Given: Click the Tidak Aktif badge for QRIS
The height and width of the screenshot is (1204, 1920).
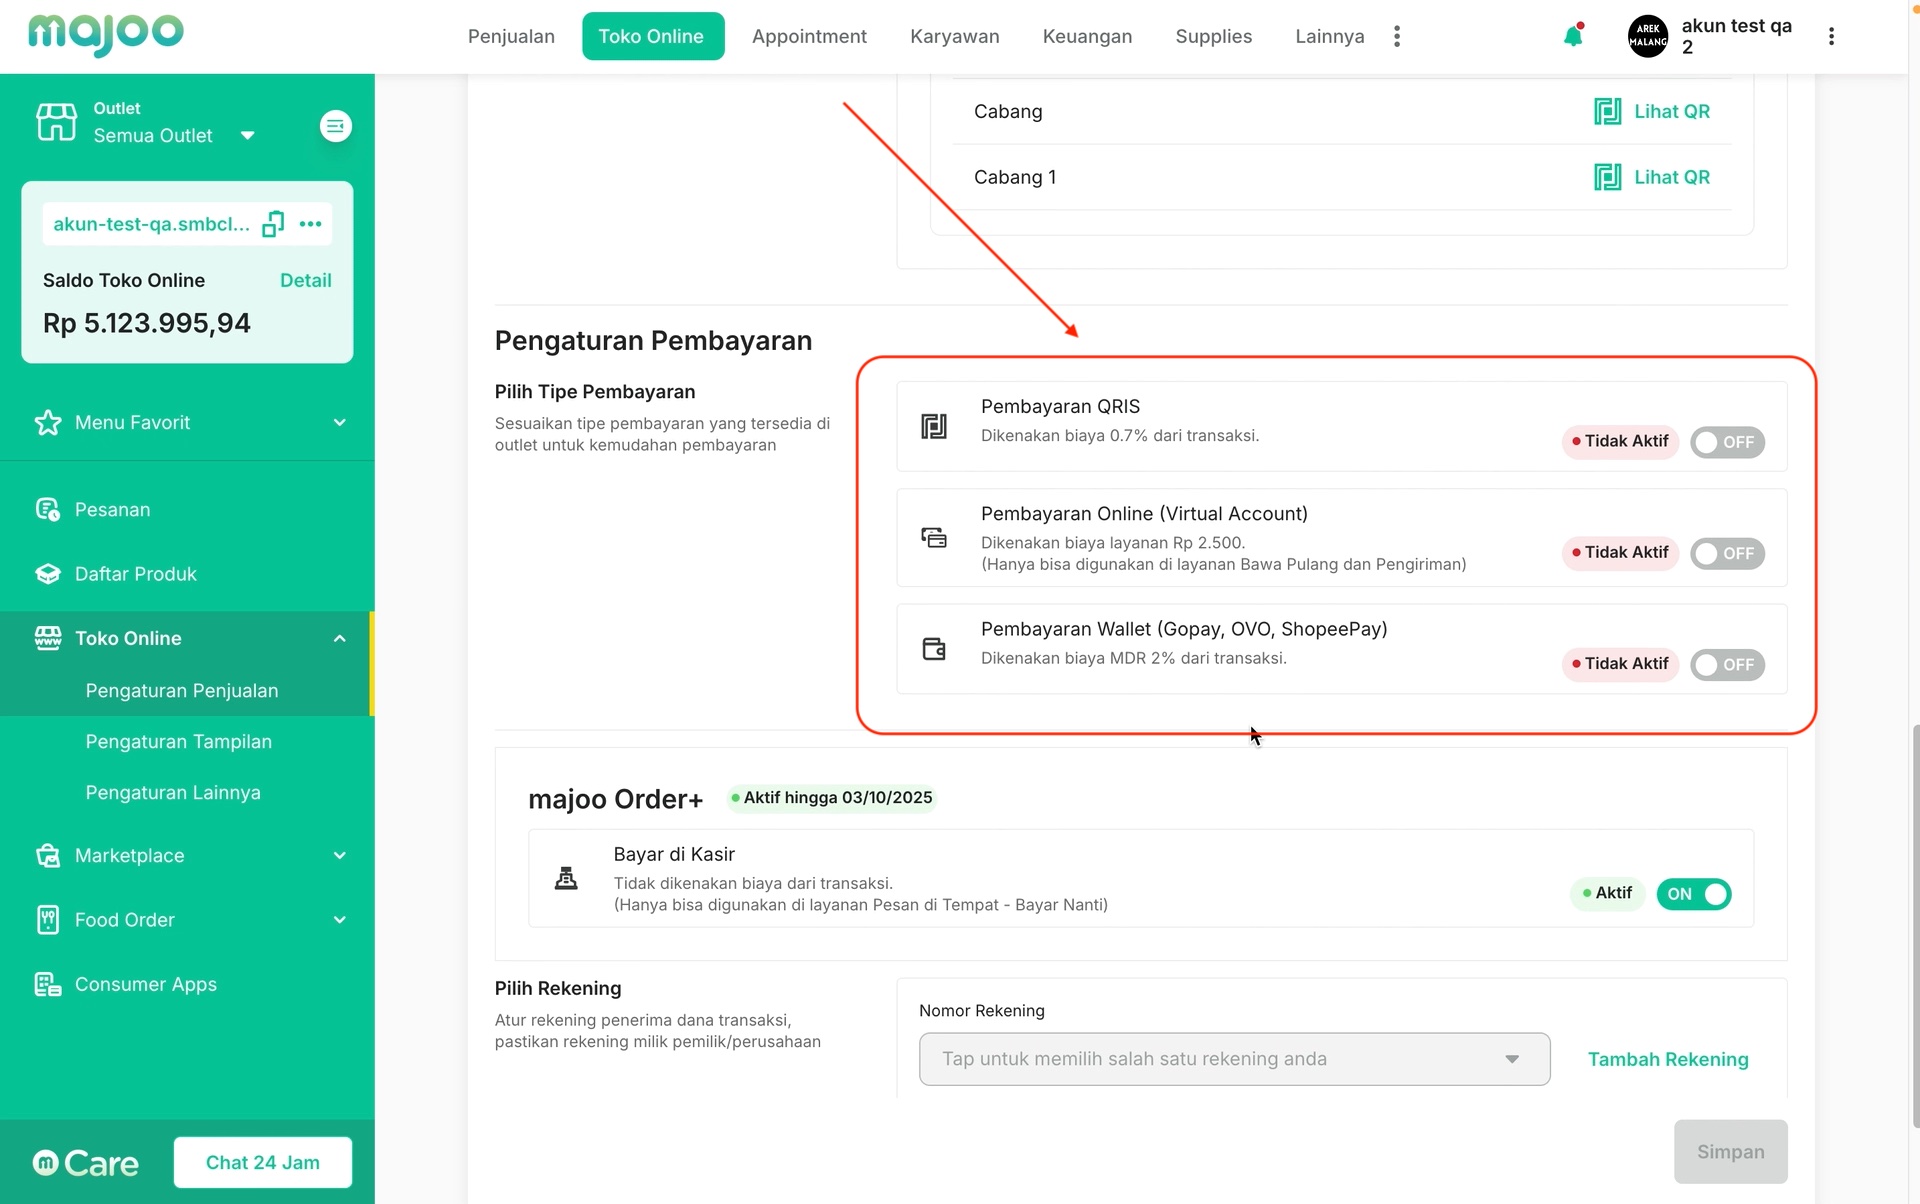Looking at the screenshot, I should pos(1620,441).
